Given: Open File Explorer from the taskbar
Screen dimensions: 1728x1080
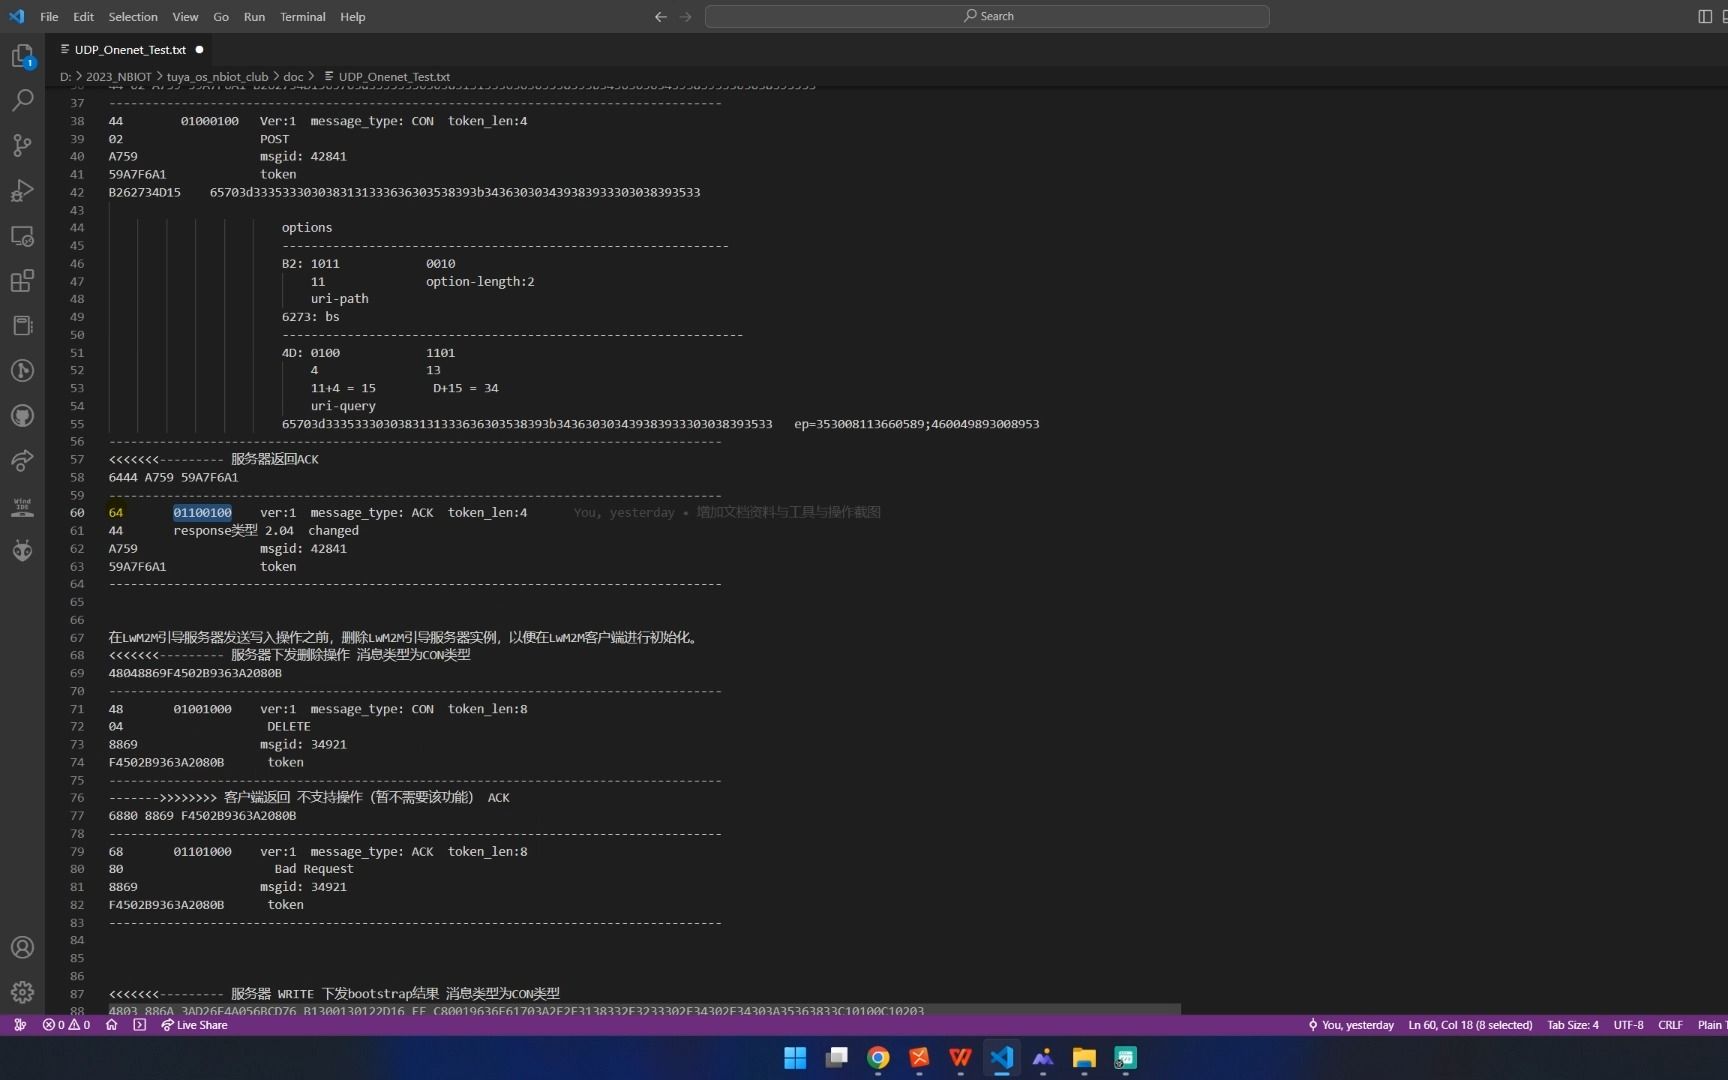Looking at the screenshot, I should [1084, 1058].
